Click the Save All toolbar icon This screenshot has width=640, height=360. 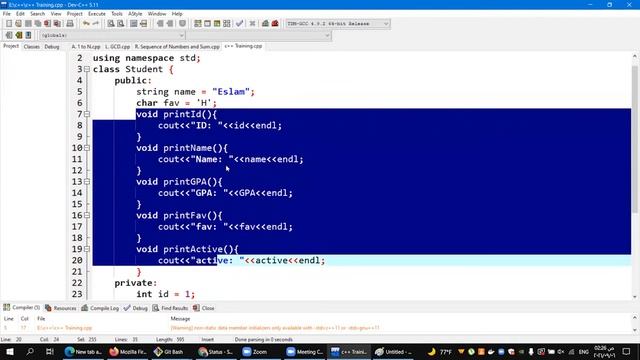coord(38,24)
